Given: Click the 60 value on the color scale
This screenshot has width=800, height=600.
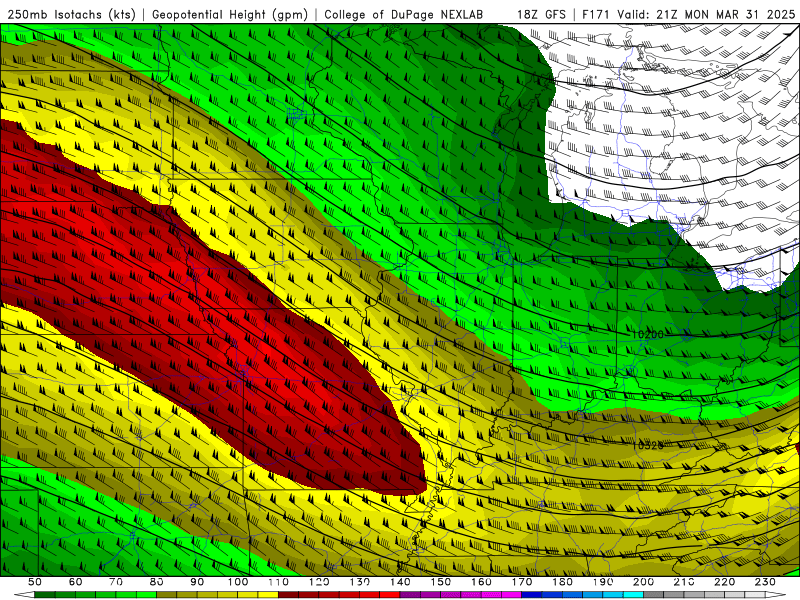Looking at the screenshot, I should (x=76, y=582).
